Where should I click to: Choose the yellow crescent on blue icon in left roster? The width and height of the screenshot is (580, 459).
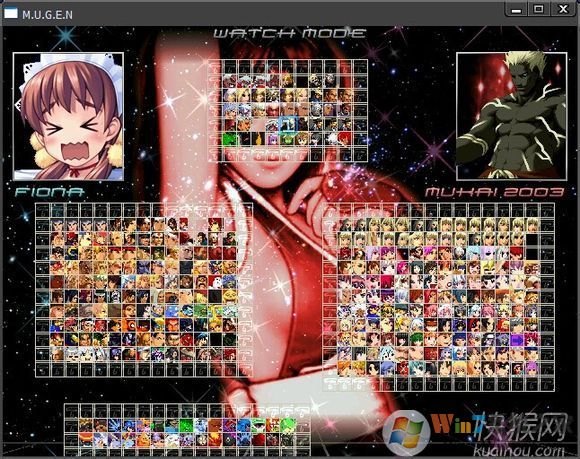(71, 253)
